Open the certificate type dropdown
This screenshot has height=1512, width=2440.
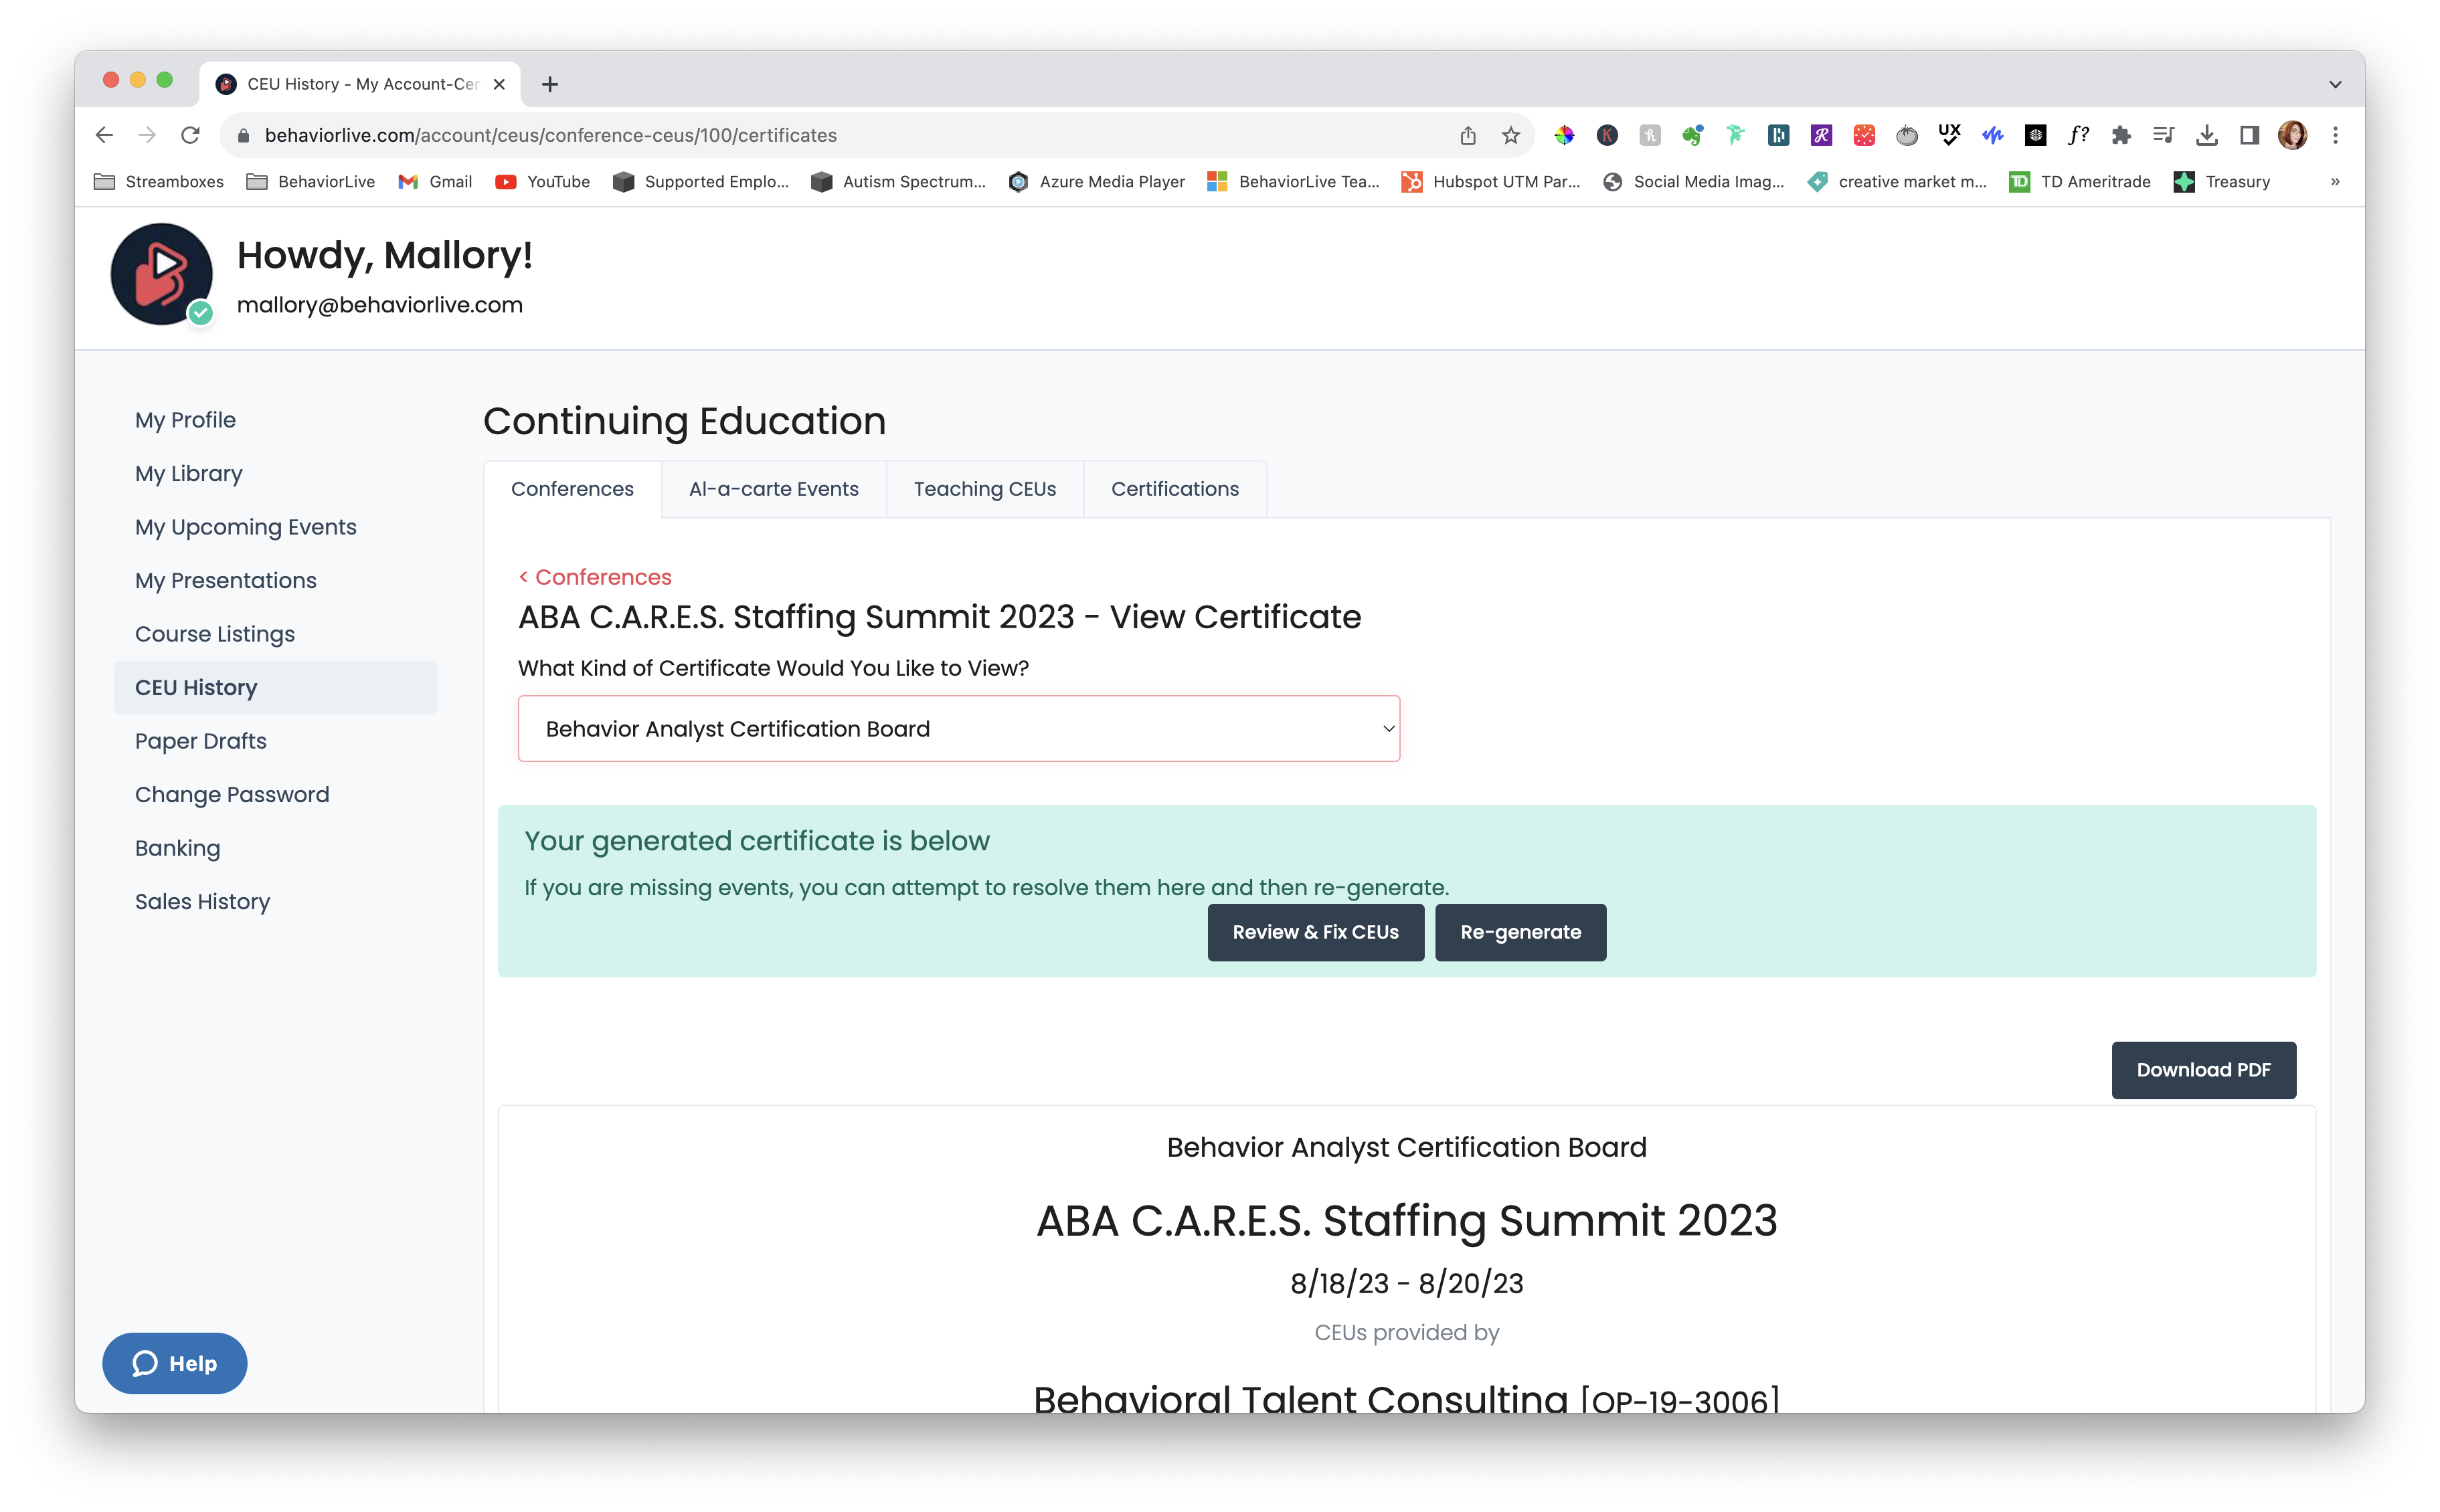959,729
